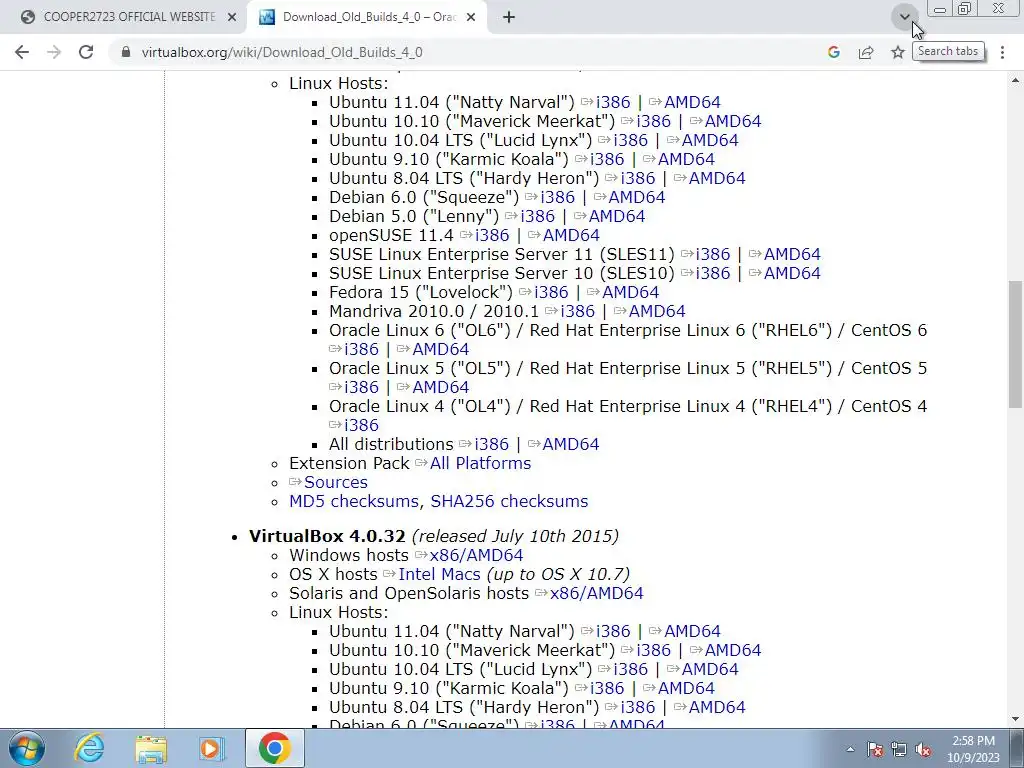Click the Search tabs tooltip label
The width and height of the screenshot is (1024, 768).
(x=948, y=51)
